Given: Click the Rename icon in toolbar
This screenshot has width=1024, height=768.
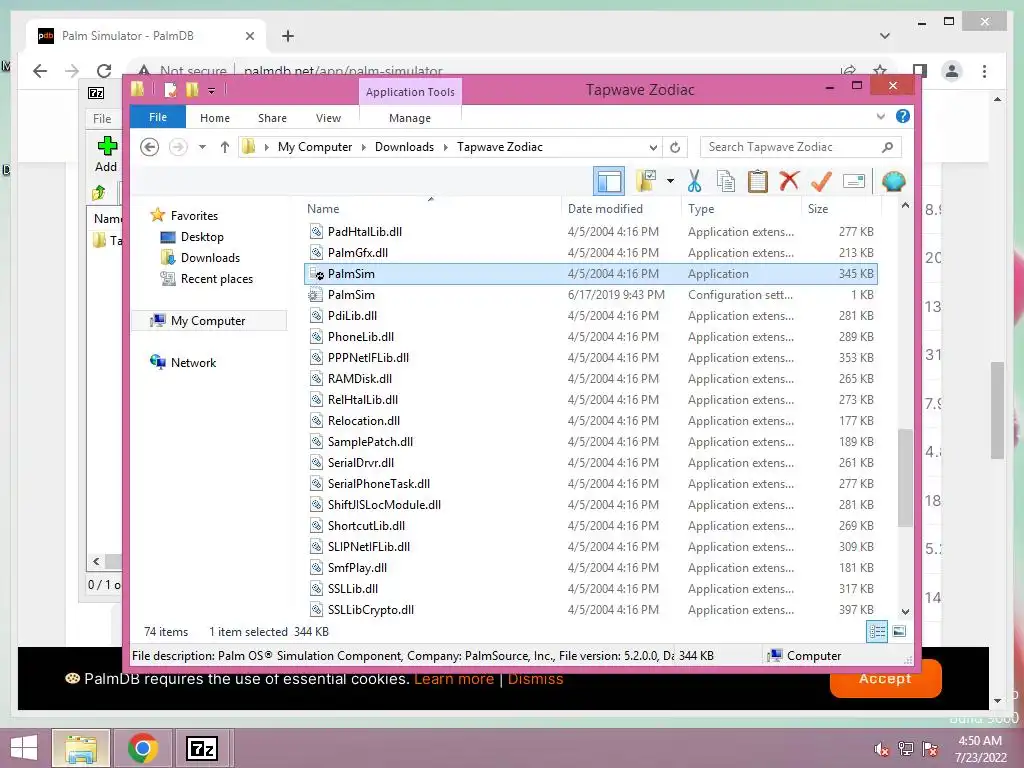Looking at the screenshot, I should coord(854,181).
